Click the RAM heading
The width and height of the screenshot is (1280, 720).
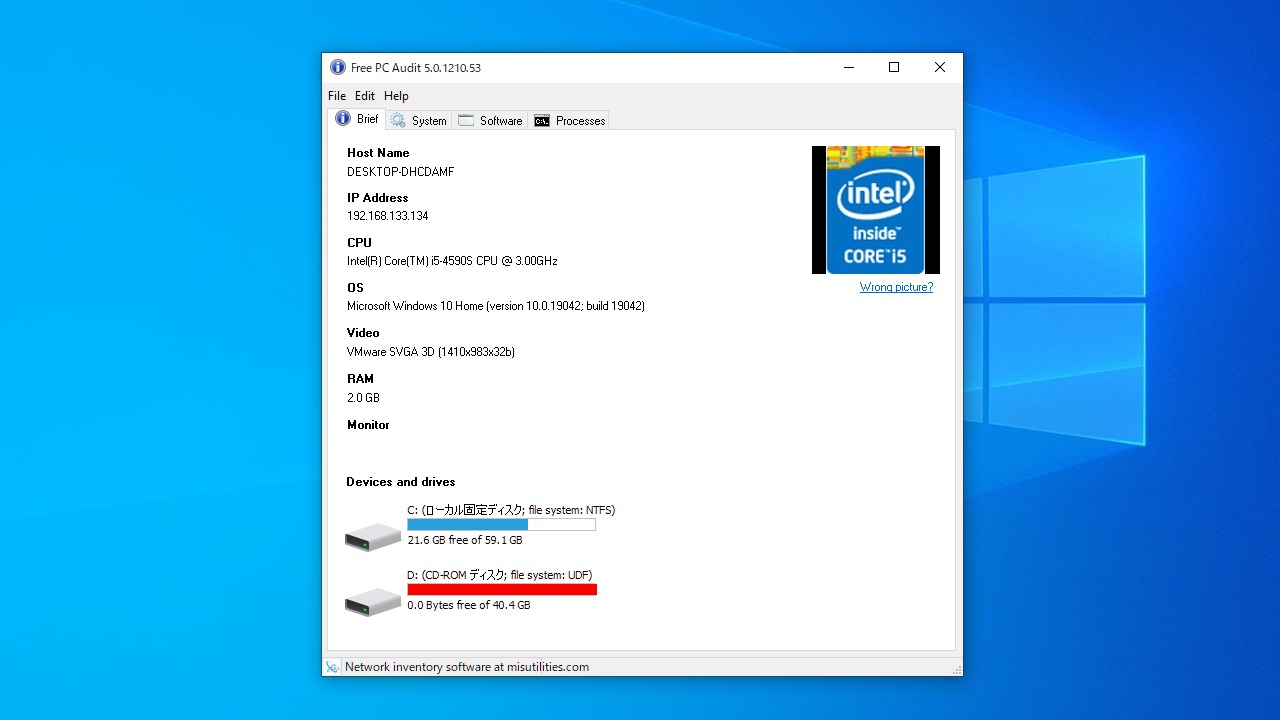pyautogui.click(x=360, y=379)
